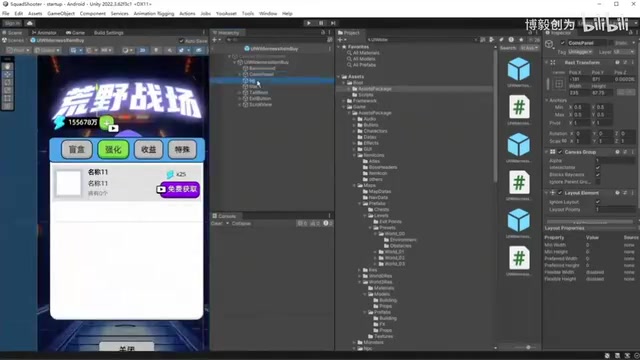Open the Pivot mode dropdown in Scene toolbar
This screenshot has width=640, height=360.
[x=18, y=50]
